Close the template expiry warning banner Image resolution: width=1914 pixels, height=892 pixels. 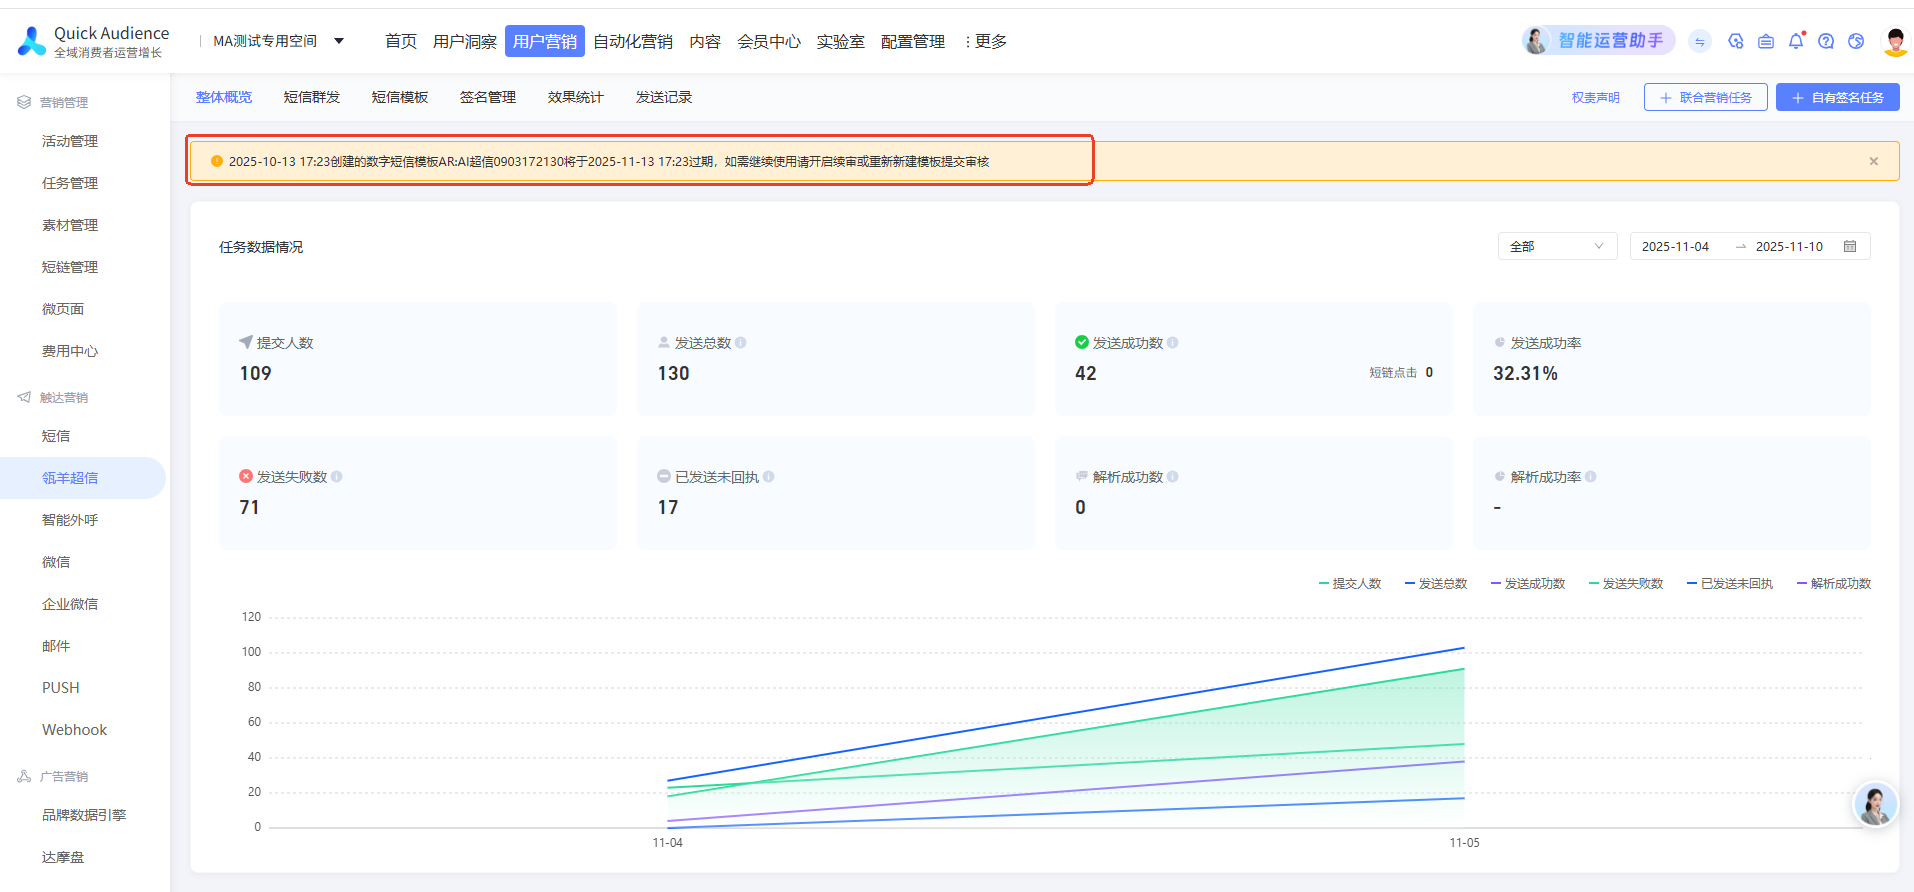coord(1873,161)
